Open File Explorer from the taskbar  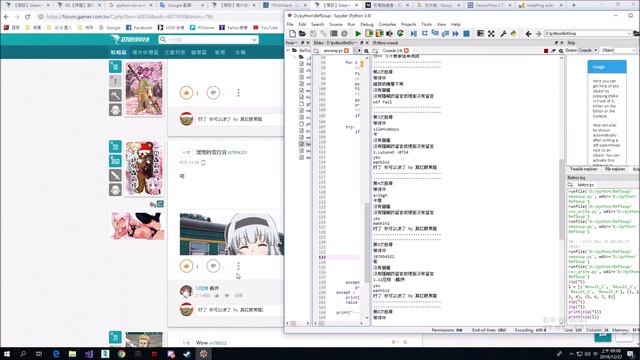(x=72, y=354)
